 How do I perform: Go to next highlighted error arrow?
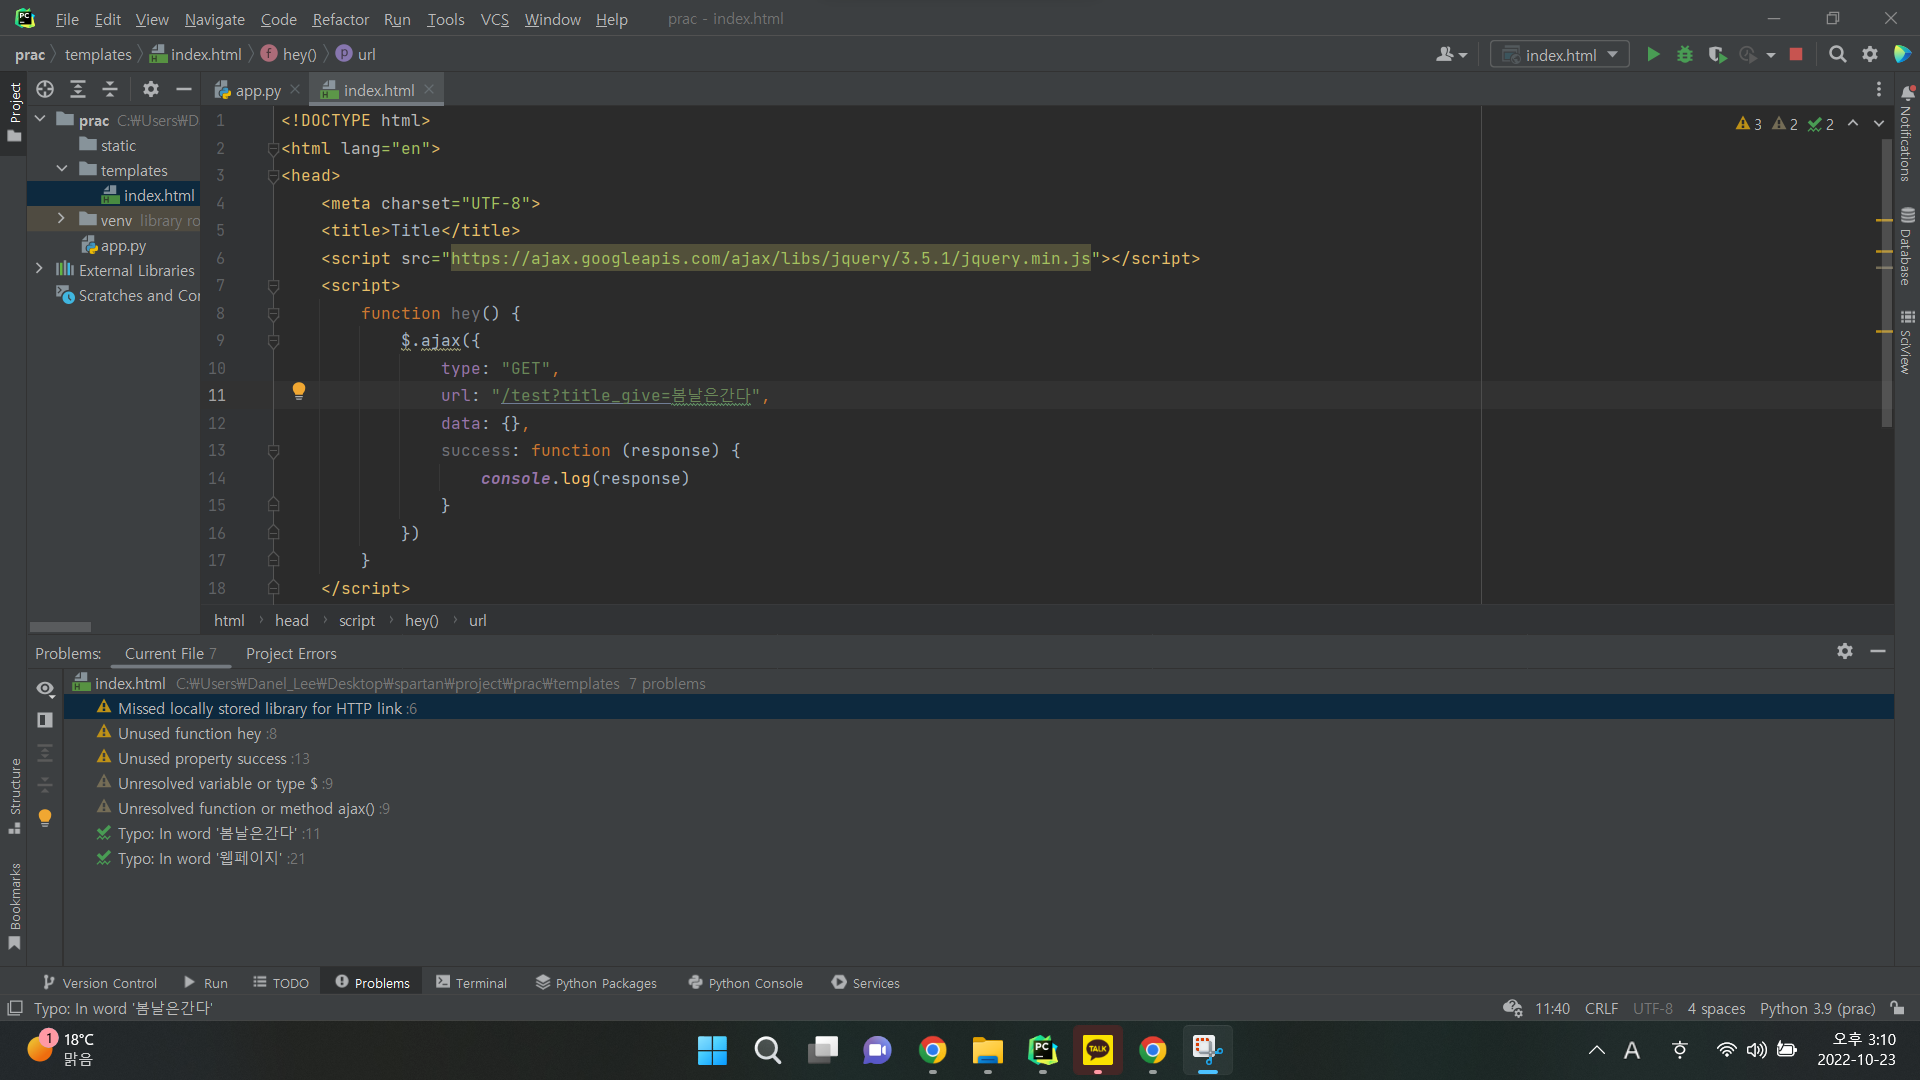pos(1879,124)
